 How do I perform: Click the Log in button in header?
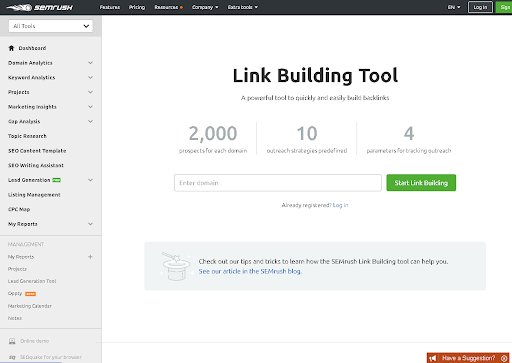(480, 7)
